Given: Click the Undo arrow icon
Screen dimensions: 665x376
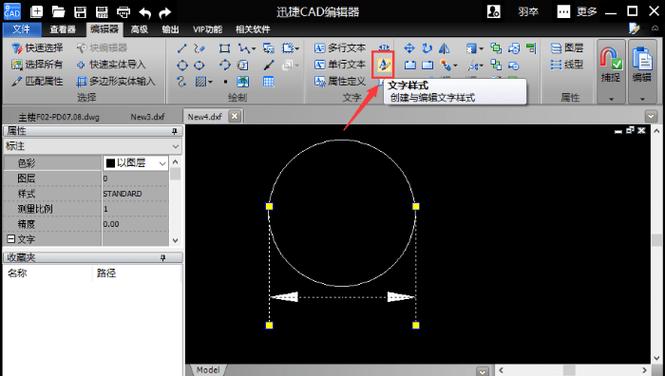Looking at the screenshot, I should click(145, 13).
